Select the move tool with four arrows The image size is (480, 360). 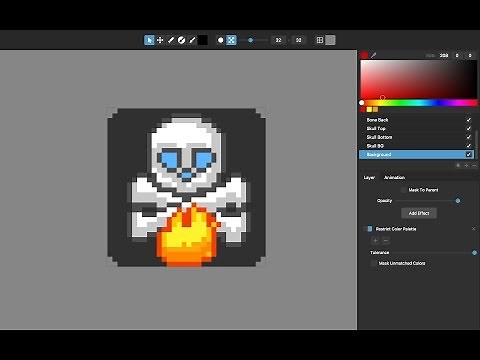pos(160,40)
